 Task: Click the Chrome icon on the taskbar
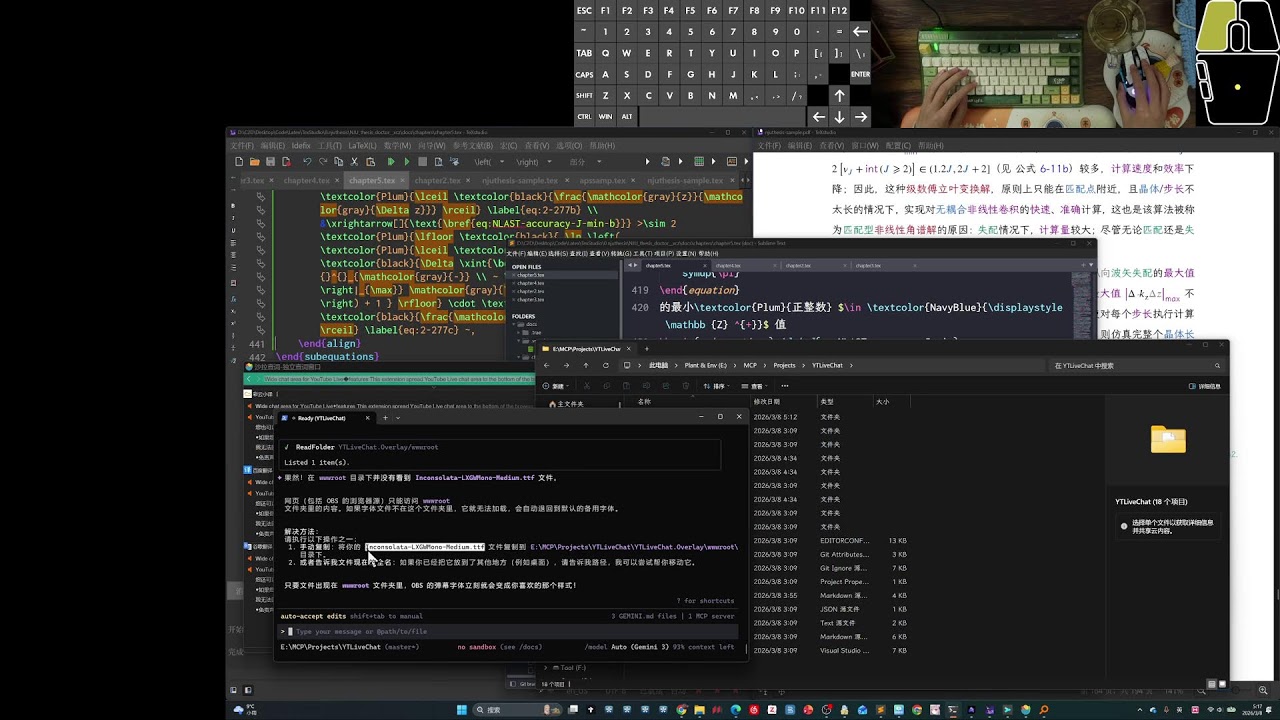tap(682, 710)
